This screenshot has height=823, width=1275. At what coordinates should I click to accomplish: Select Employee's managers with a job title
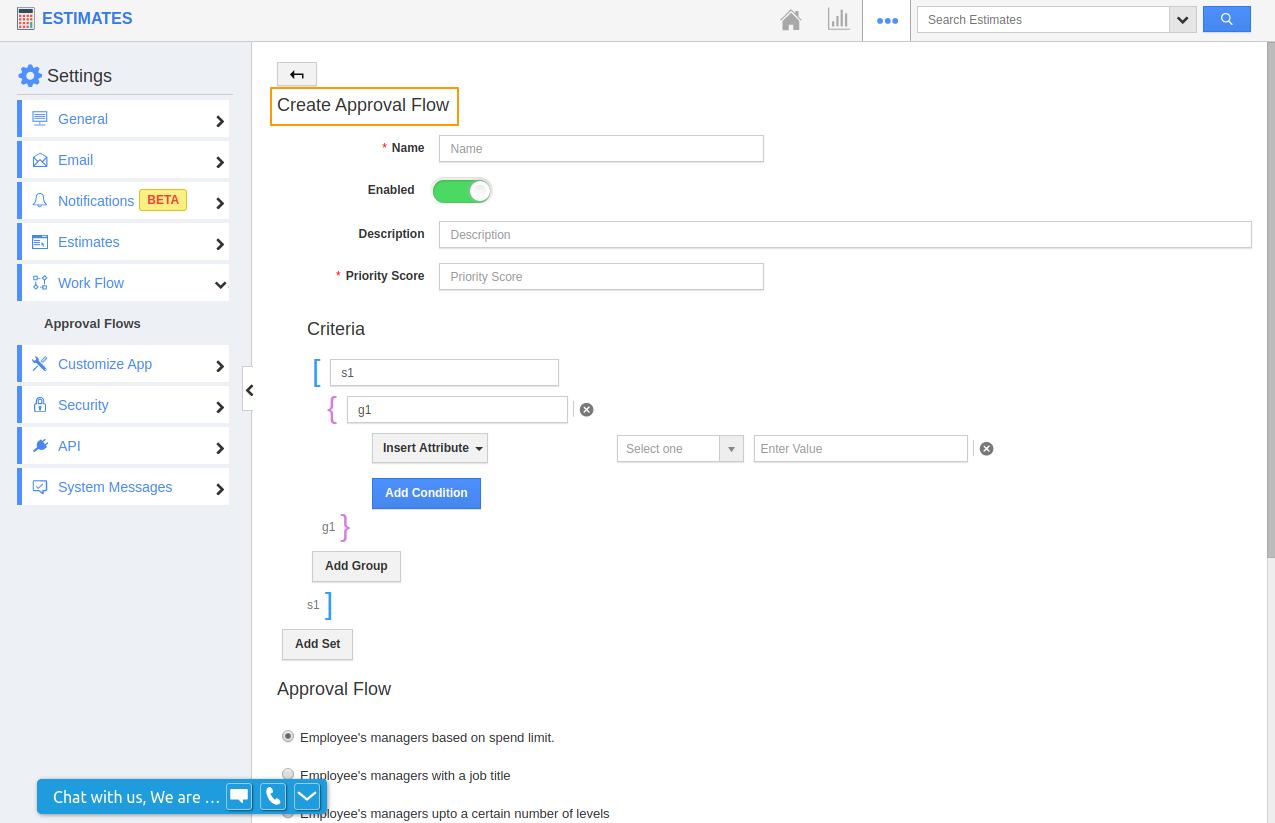pos(289,774)
